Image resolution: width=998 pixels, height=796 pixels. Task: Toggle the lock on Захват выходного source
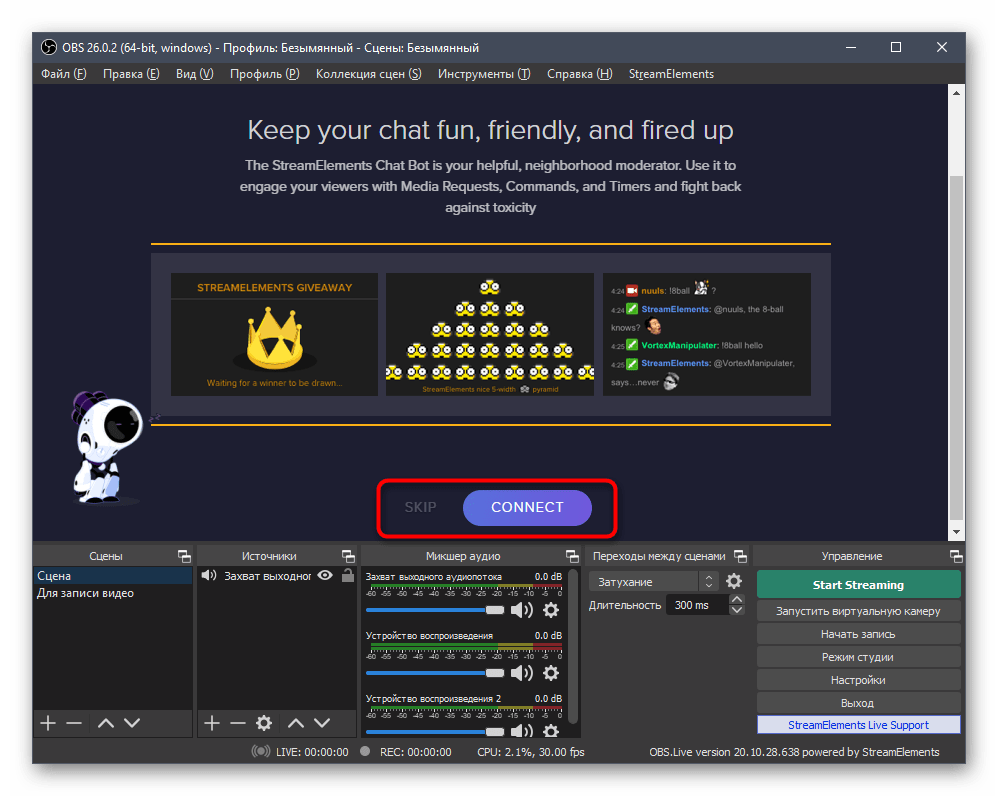[347, 576]
